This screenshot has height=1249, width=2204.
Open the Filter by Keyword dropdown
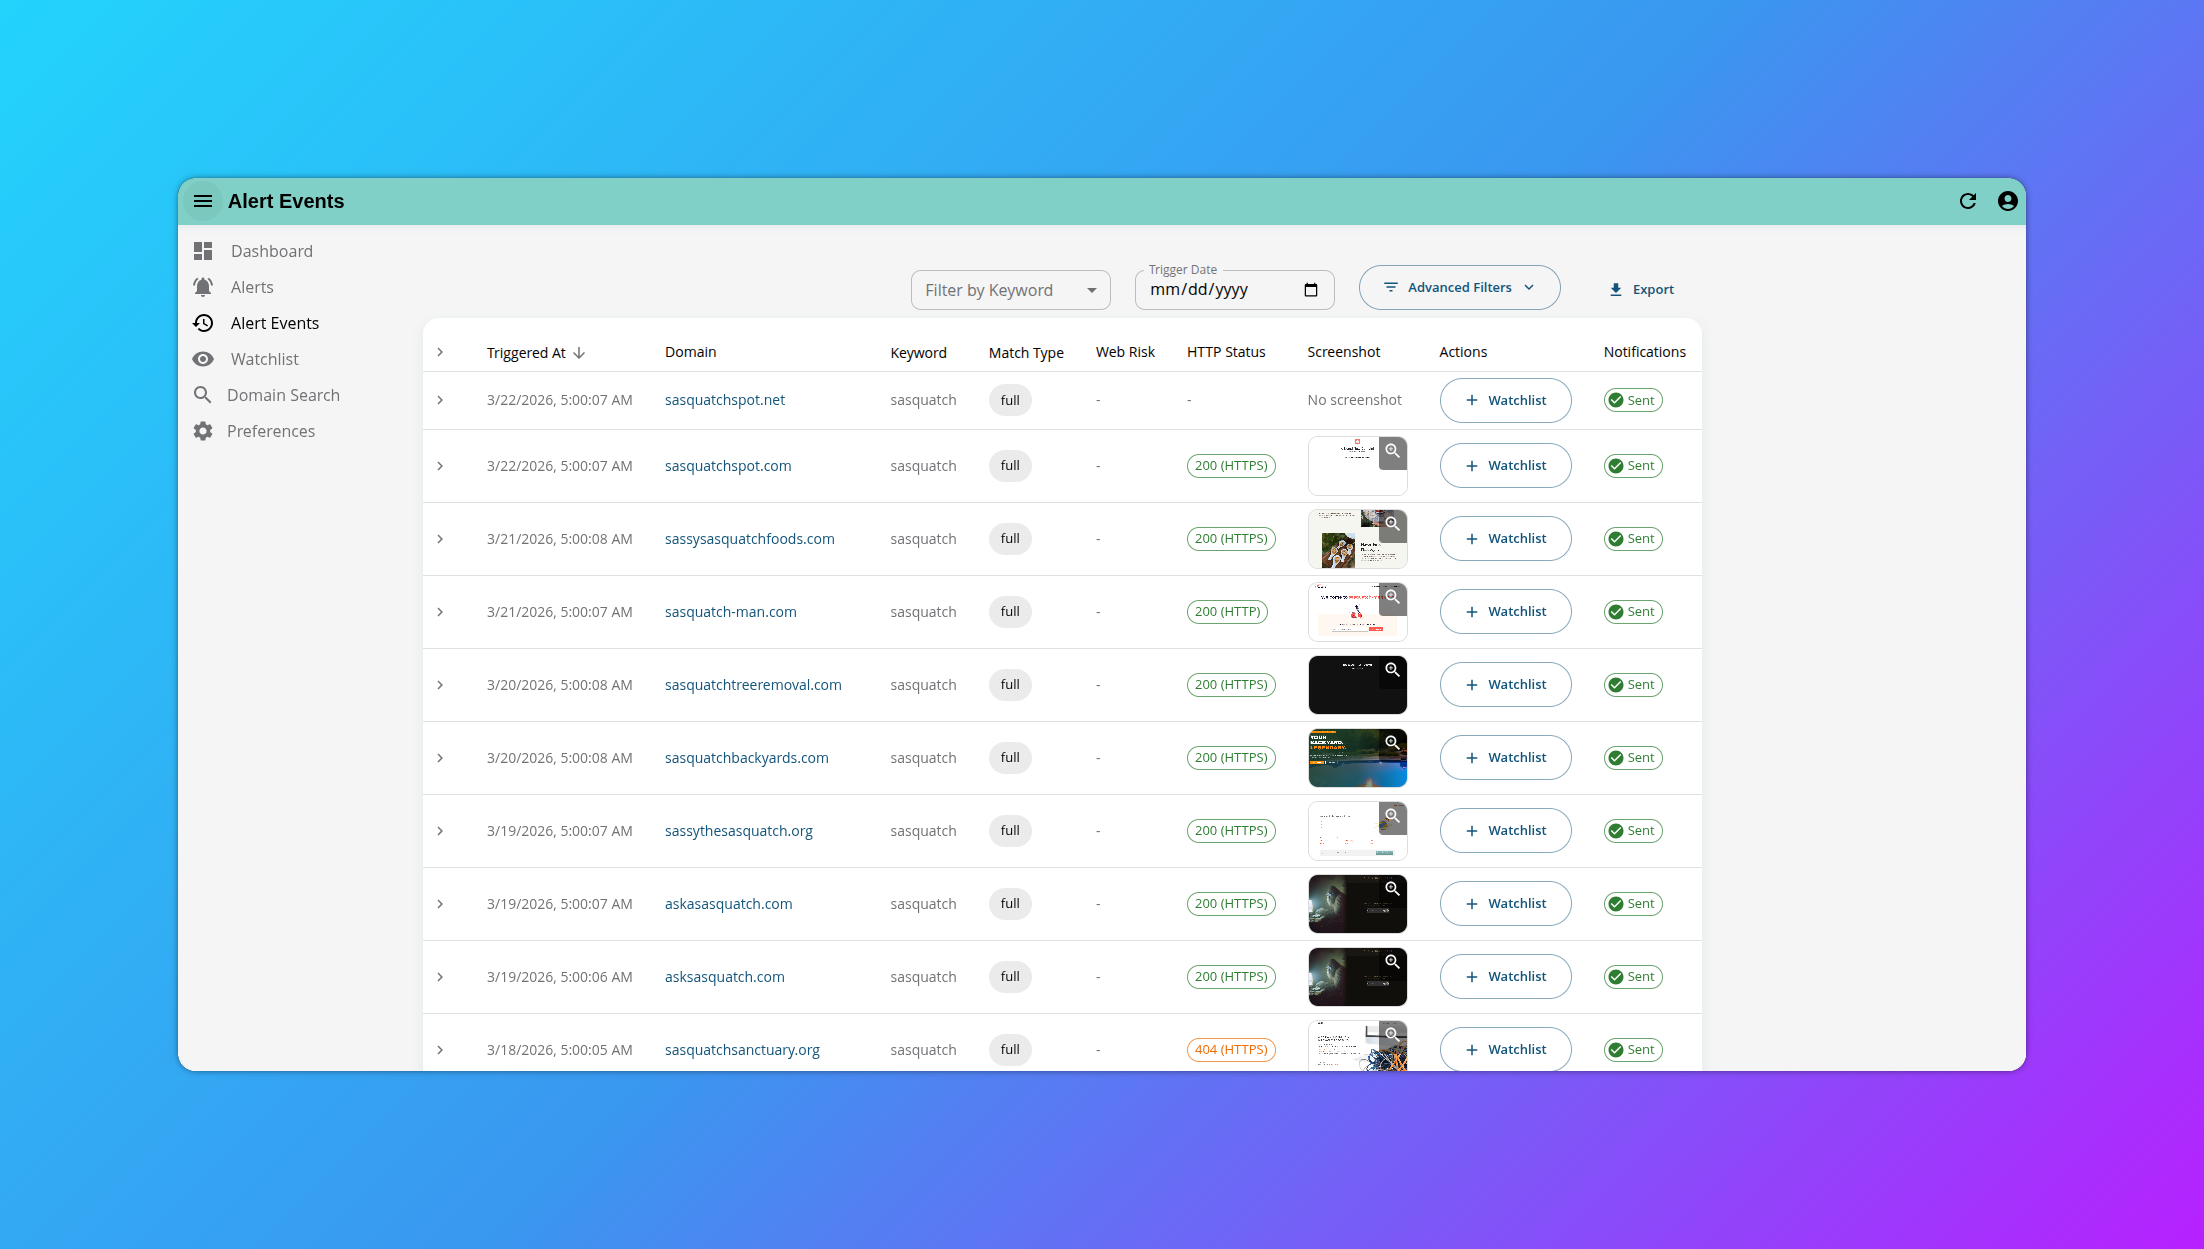1010,289
